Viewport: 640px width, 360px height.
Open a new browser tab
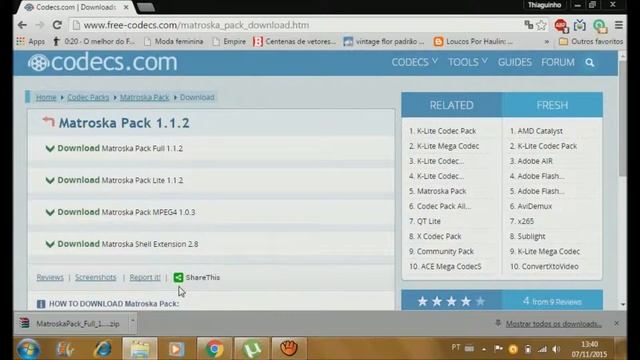[145, 7]
